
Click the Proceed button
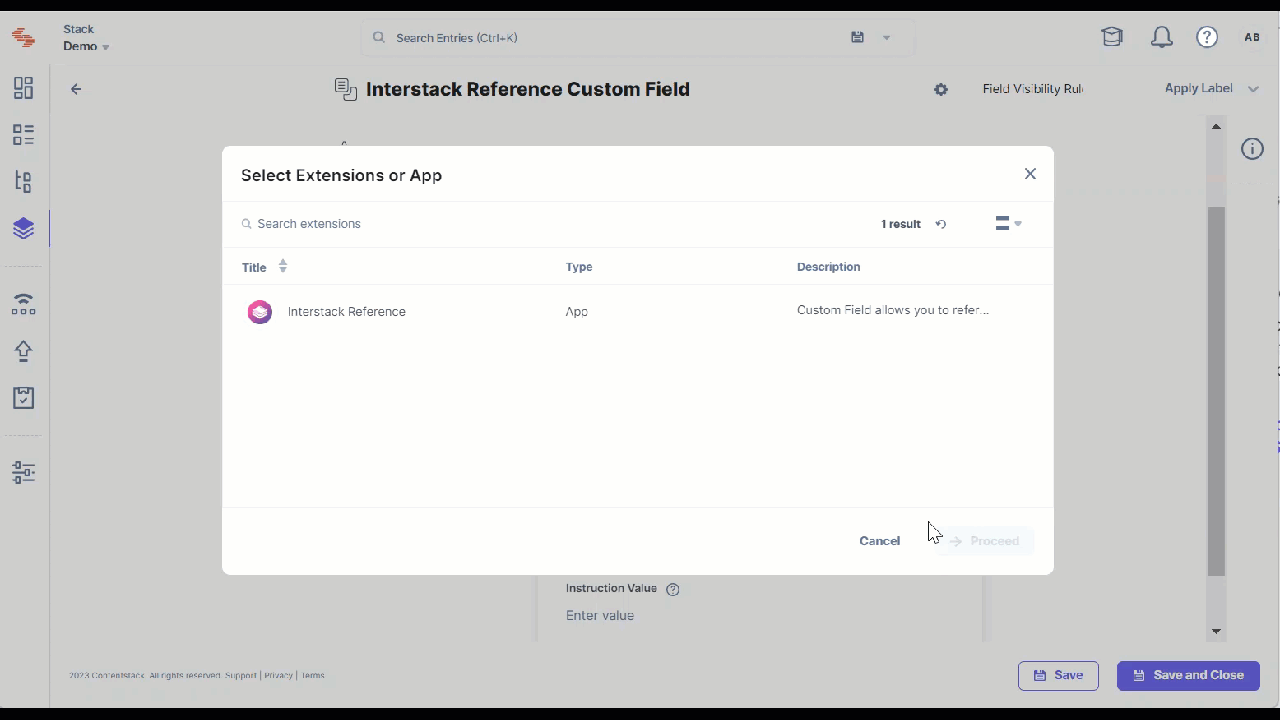[985, 541]
